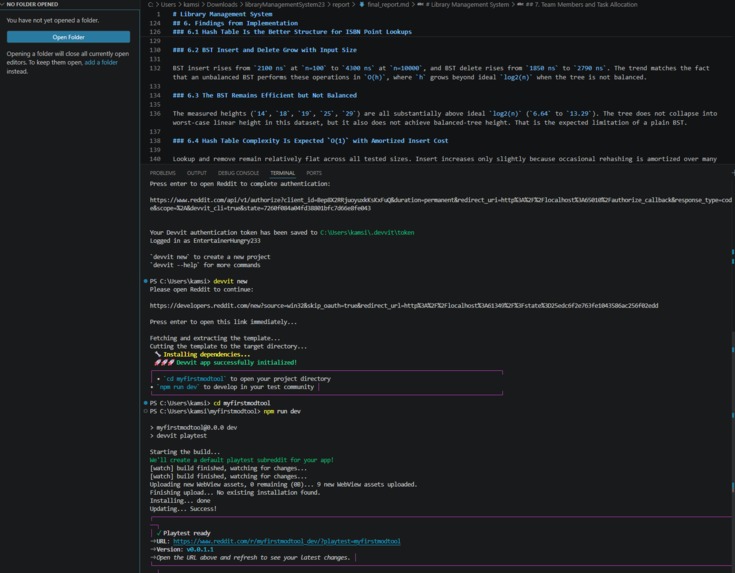735x573 pixels.
Task: Open the developers.reddit.com/new URL in terminal
Action: click(404, 306)
